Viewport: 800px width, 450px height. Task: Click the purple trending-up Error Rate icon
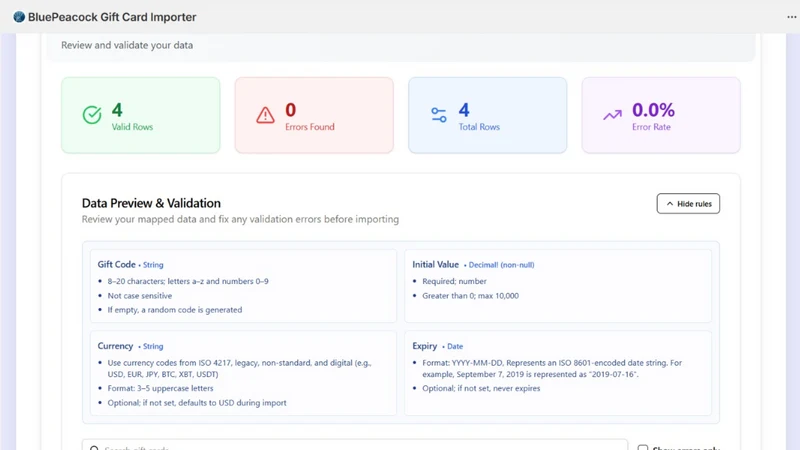[612, 115]
